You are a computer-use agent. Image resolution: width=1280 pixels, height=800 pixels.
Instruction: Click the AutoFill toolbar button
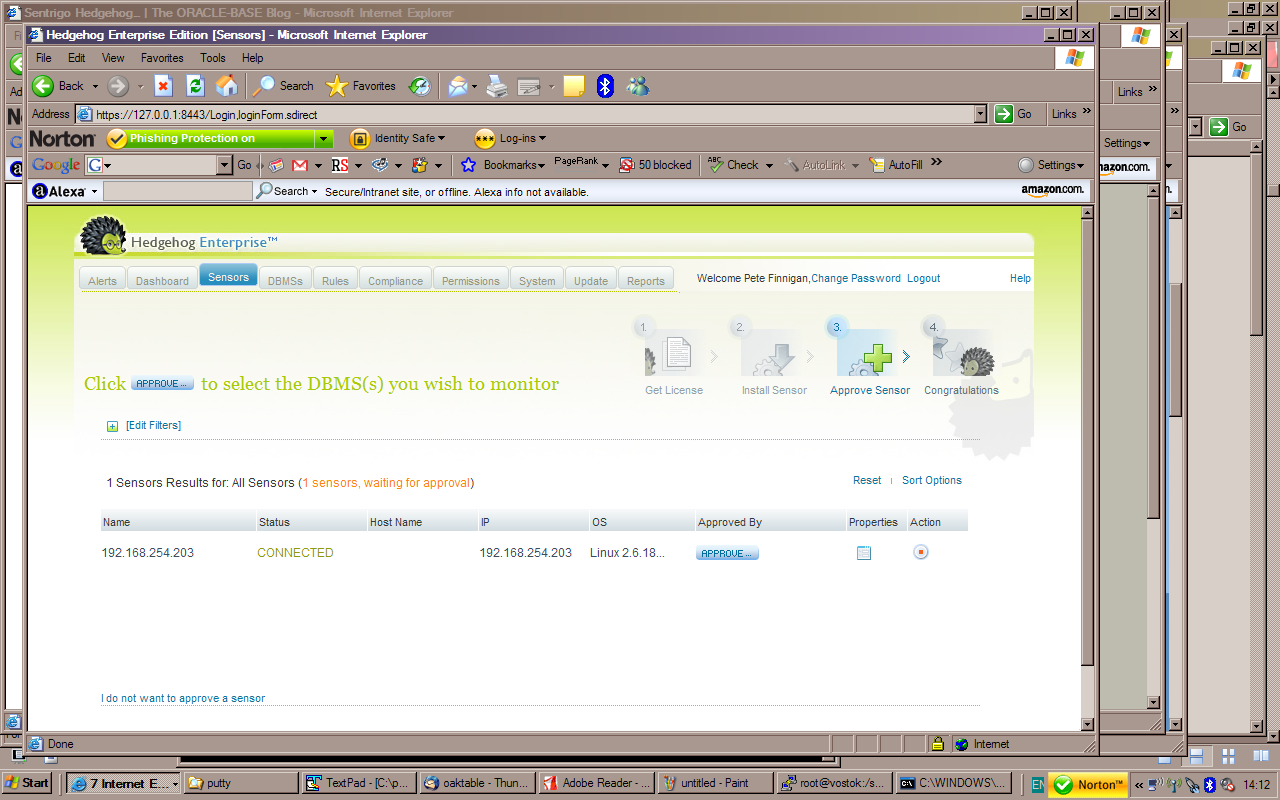click(895, 165)
